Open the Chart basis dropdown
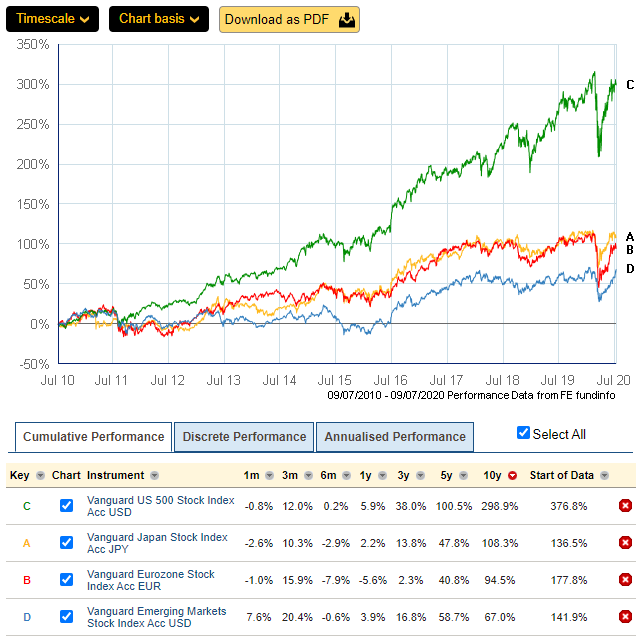Image resolution: width=641 pixels, height=640 pixels. tap(159, 19)
